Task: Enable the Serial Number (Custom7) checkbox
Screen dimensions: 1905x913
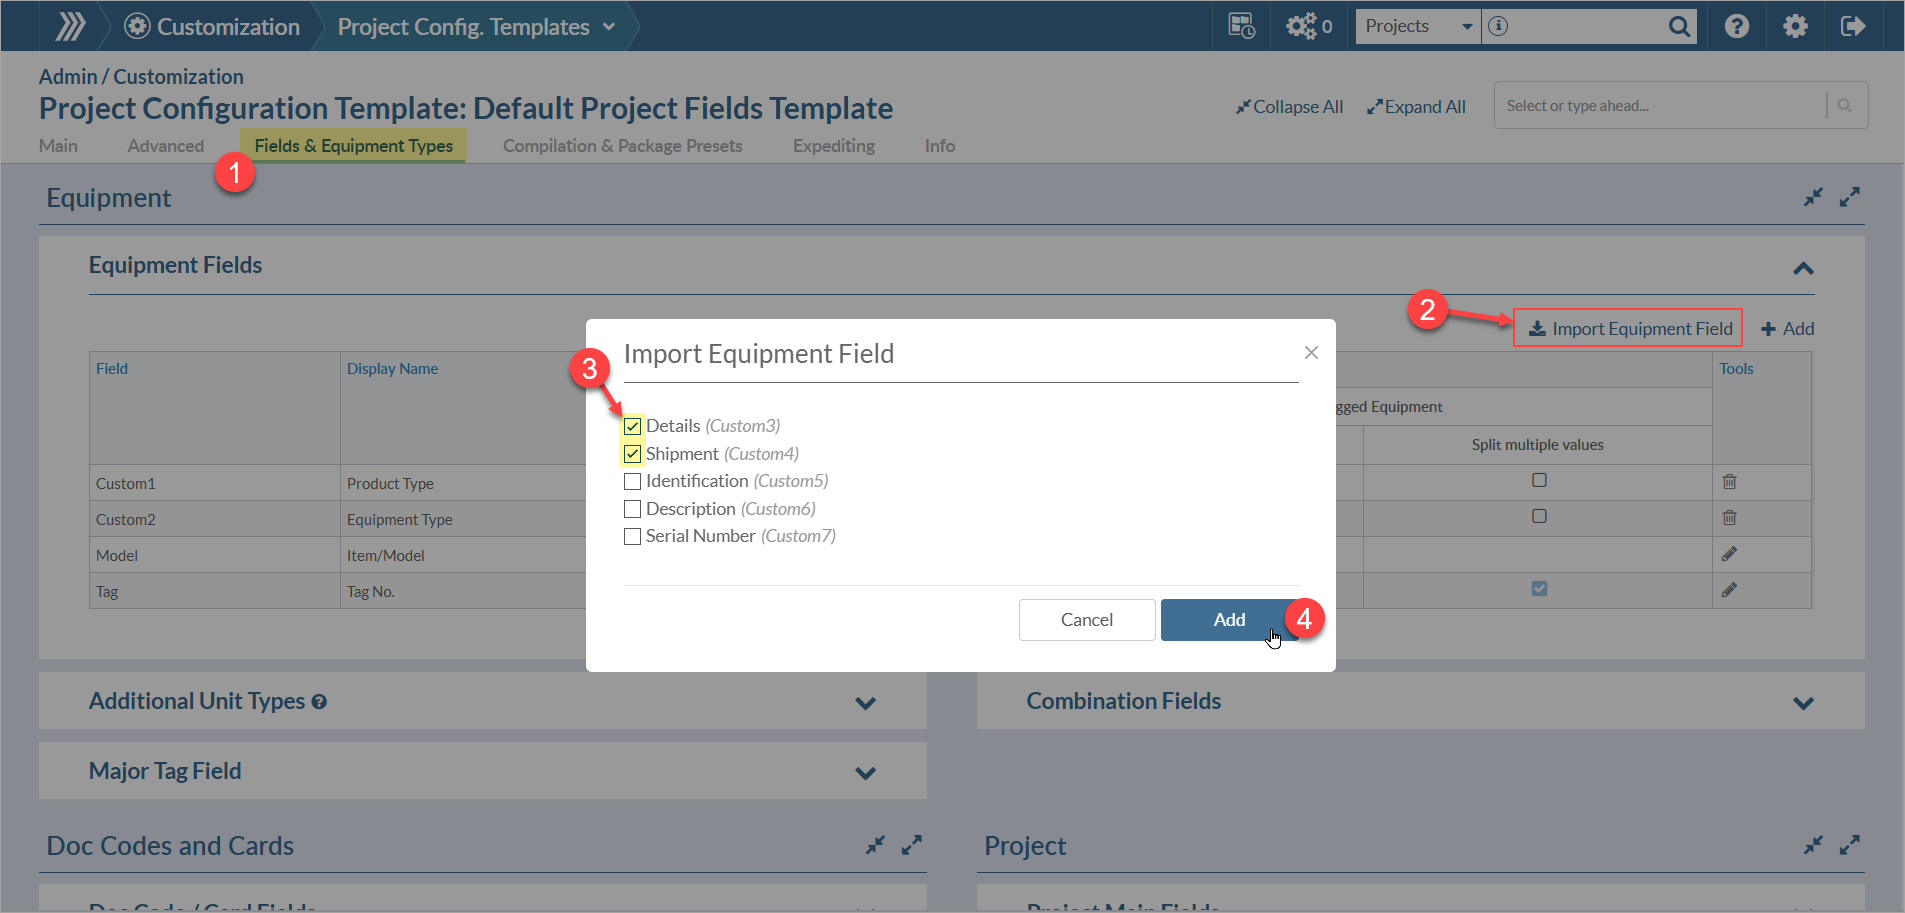Action: (632, 536)
